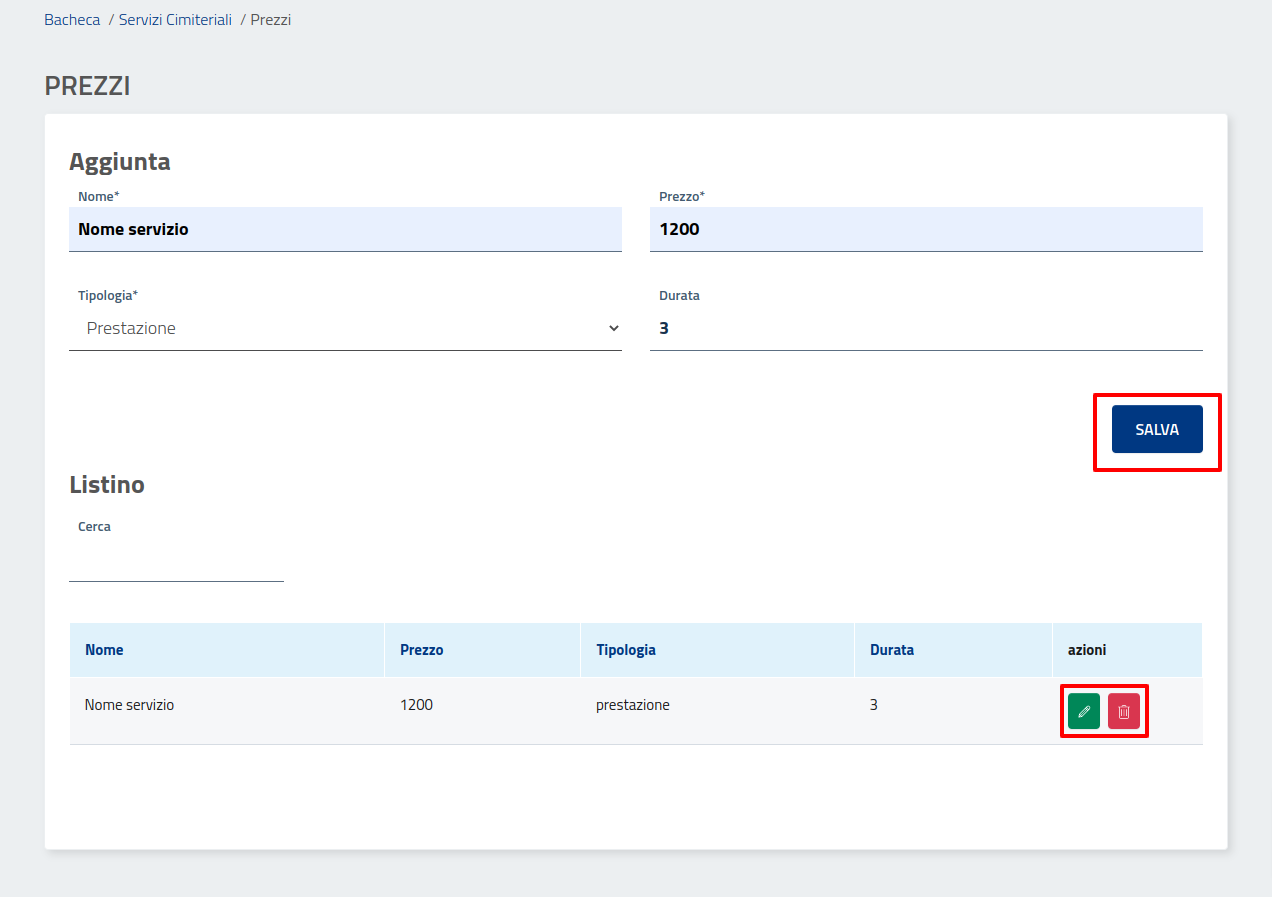Screen dimensions: 1272x897
Task: Sort the table by Nome column header
Action: (x=105, y=650)
